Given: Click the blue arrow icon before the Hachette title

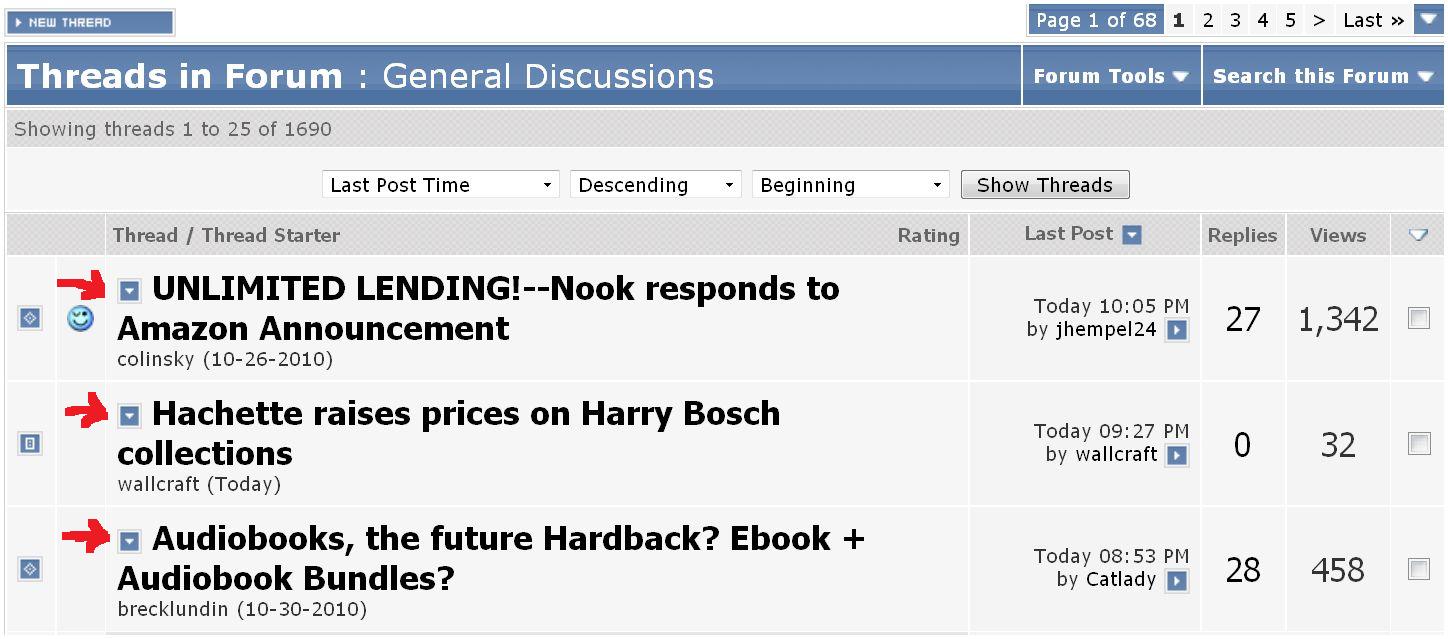Looking at the screenshot, I should pos(129,416).
